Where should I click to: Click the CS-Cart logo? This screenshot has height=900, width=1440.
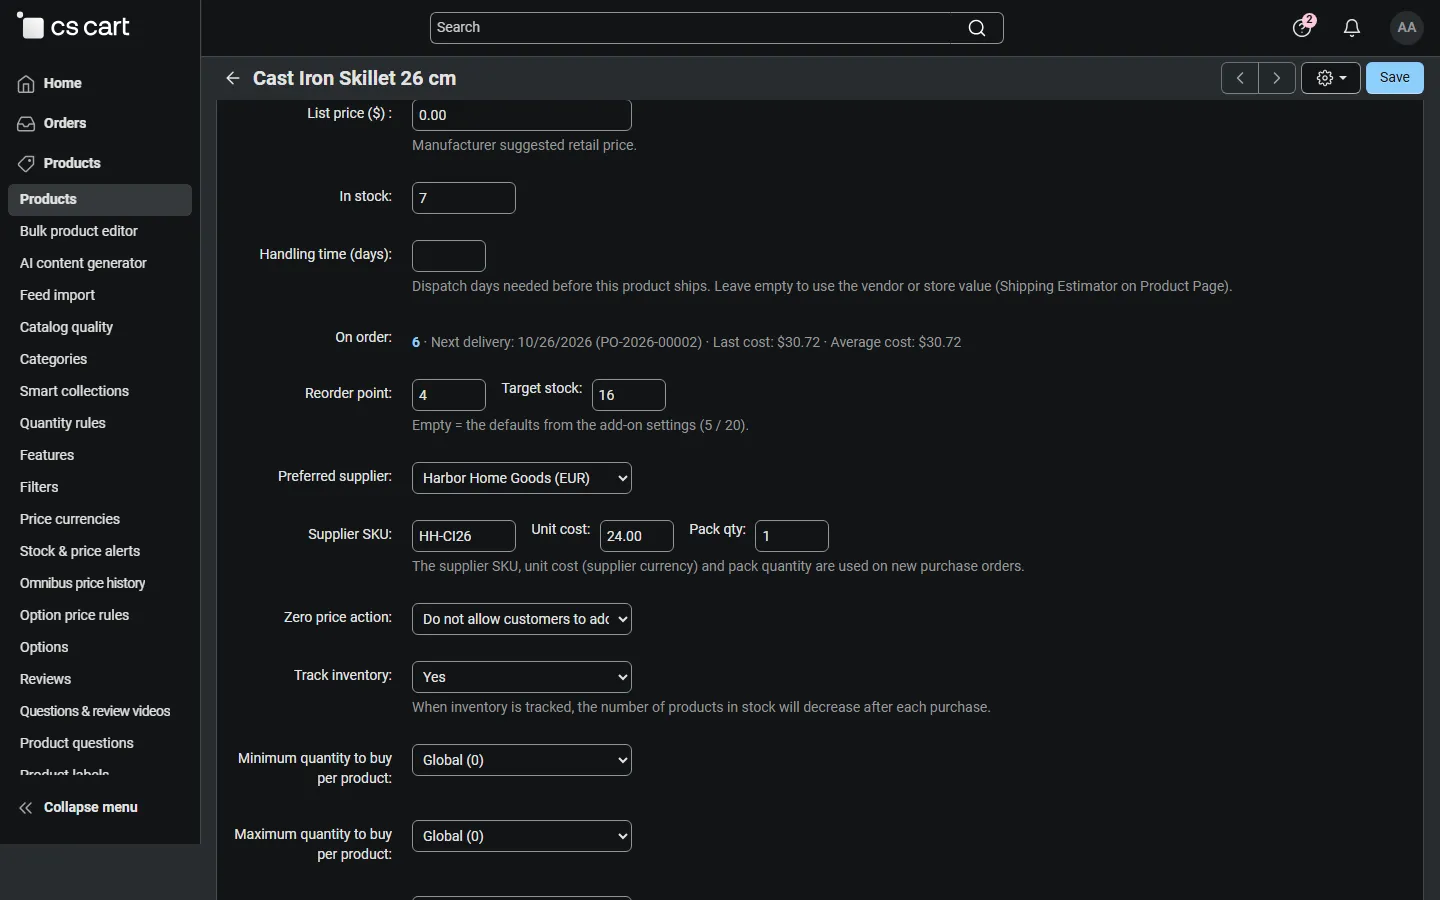[74, 27]
